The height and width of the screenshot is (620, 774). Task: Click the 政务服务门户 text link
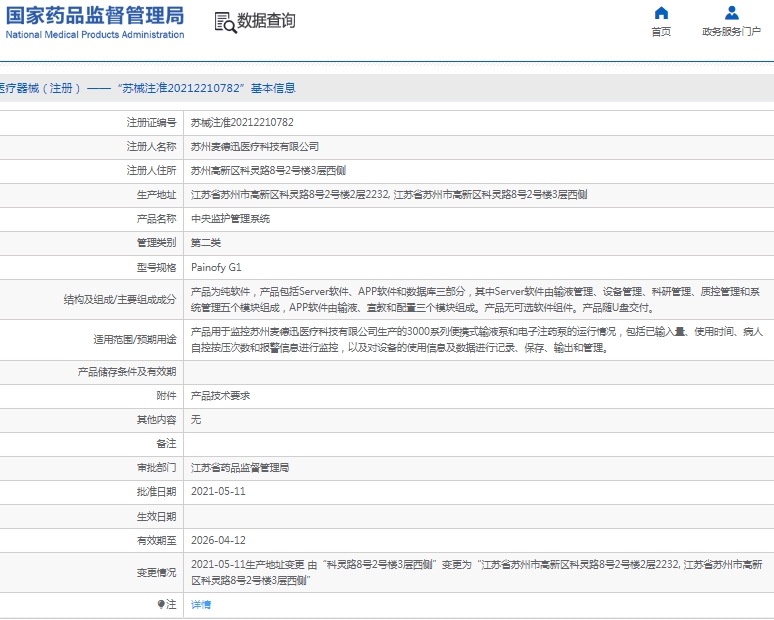[x=732, y=32]
